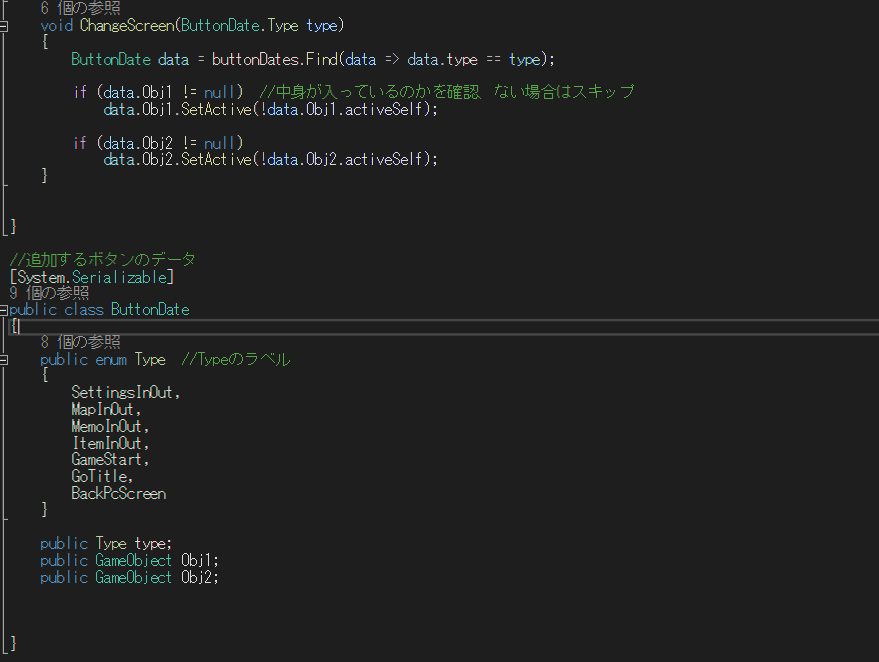
Task: Place cursor on 'public Type type;' line
Action: point(106,544)
